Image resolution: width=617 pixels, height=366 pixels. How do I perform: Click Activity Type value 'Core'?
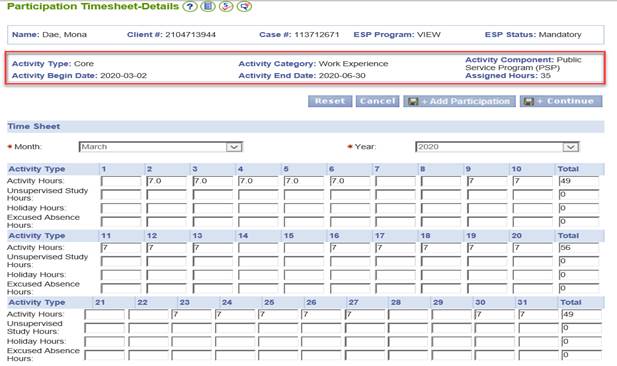click(84, 64)
